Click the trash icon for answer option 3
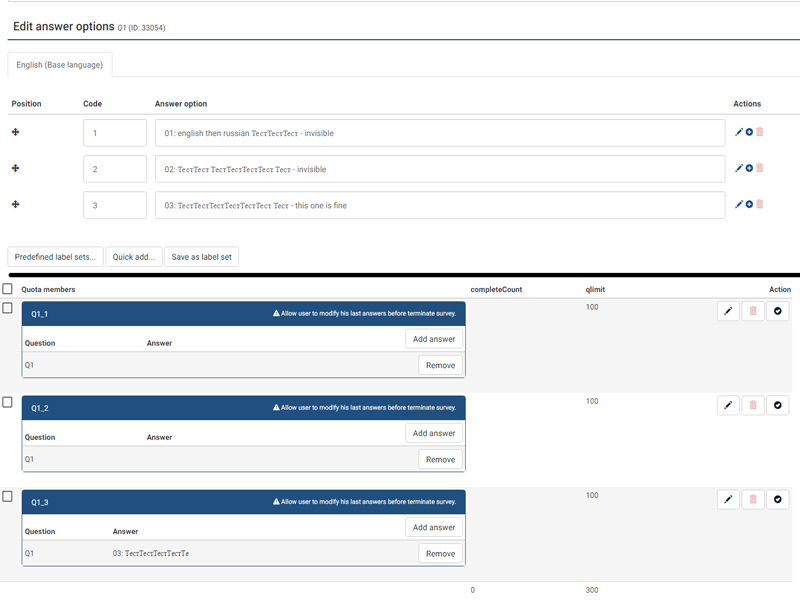The height and width of the screenshot is (600, 800). (x=760, y=204)
